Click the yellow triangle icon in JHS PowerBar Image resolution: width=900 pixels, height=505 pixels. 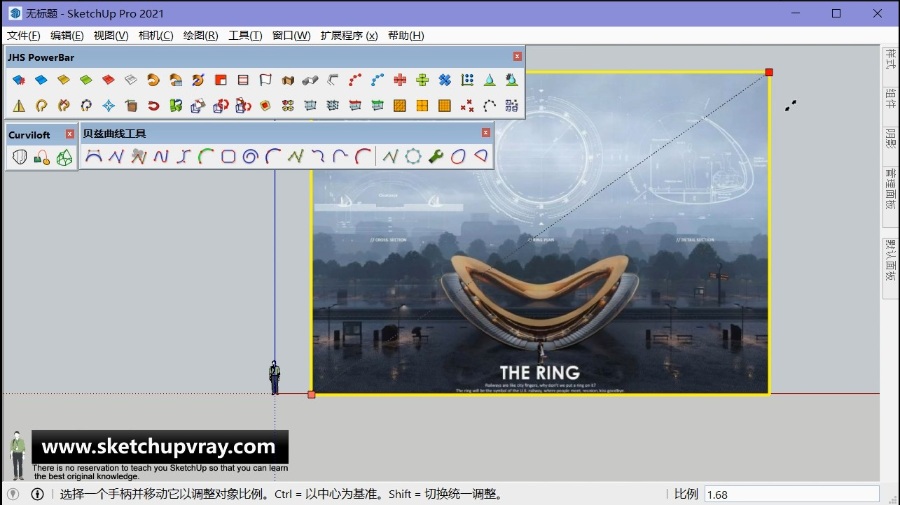(18, 106)
